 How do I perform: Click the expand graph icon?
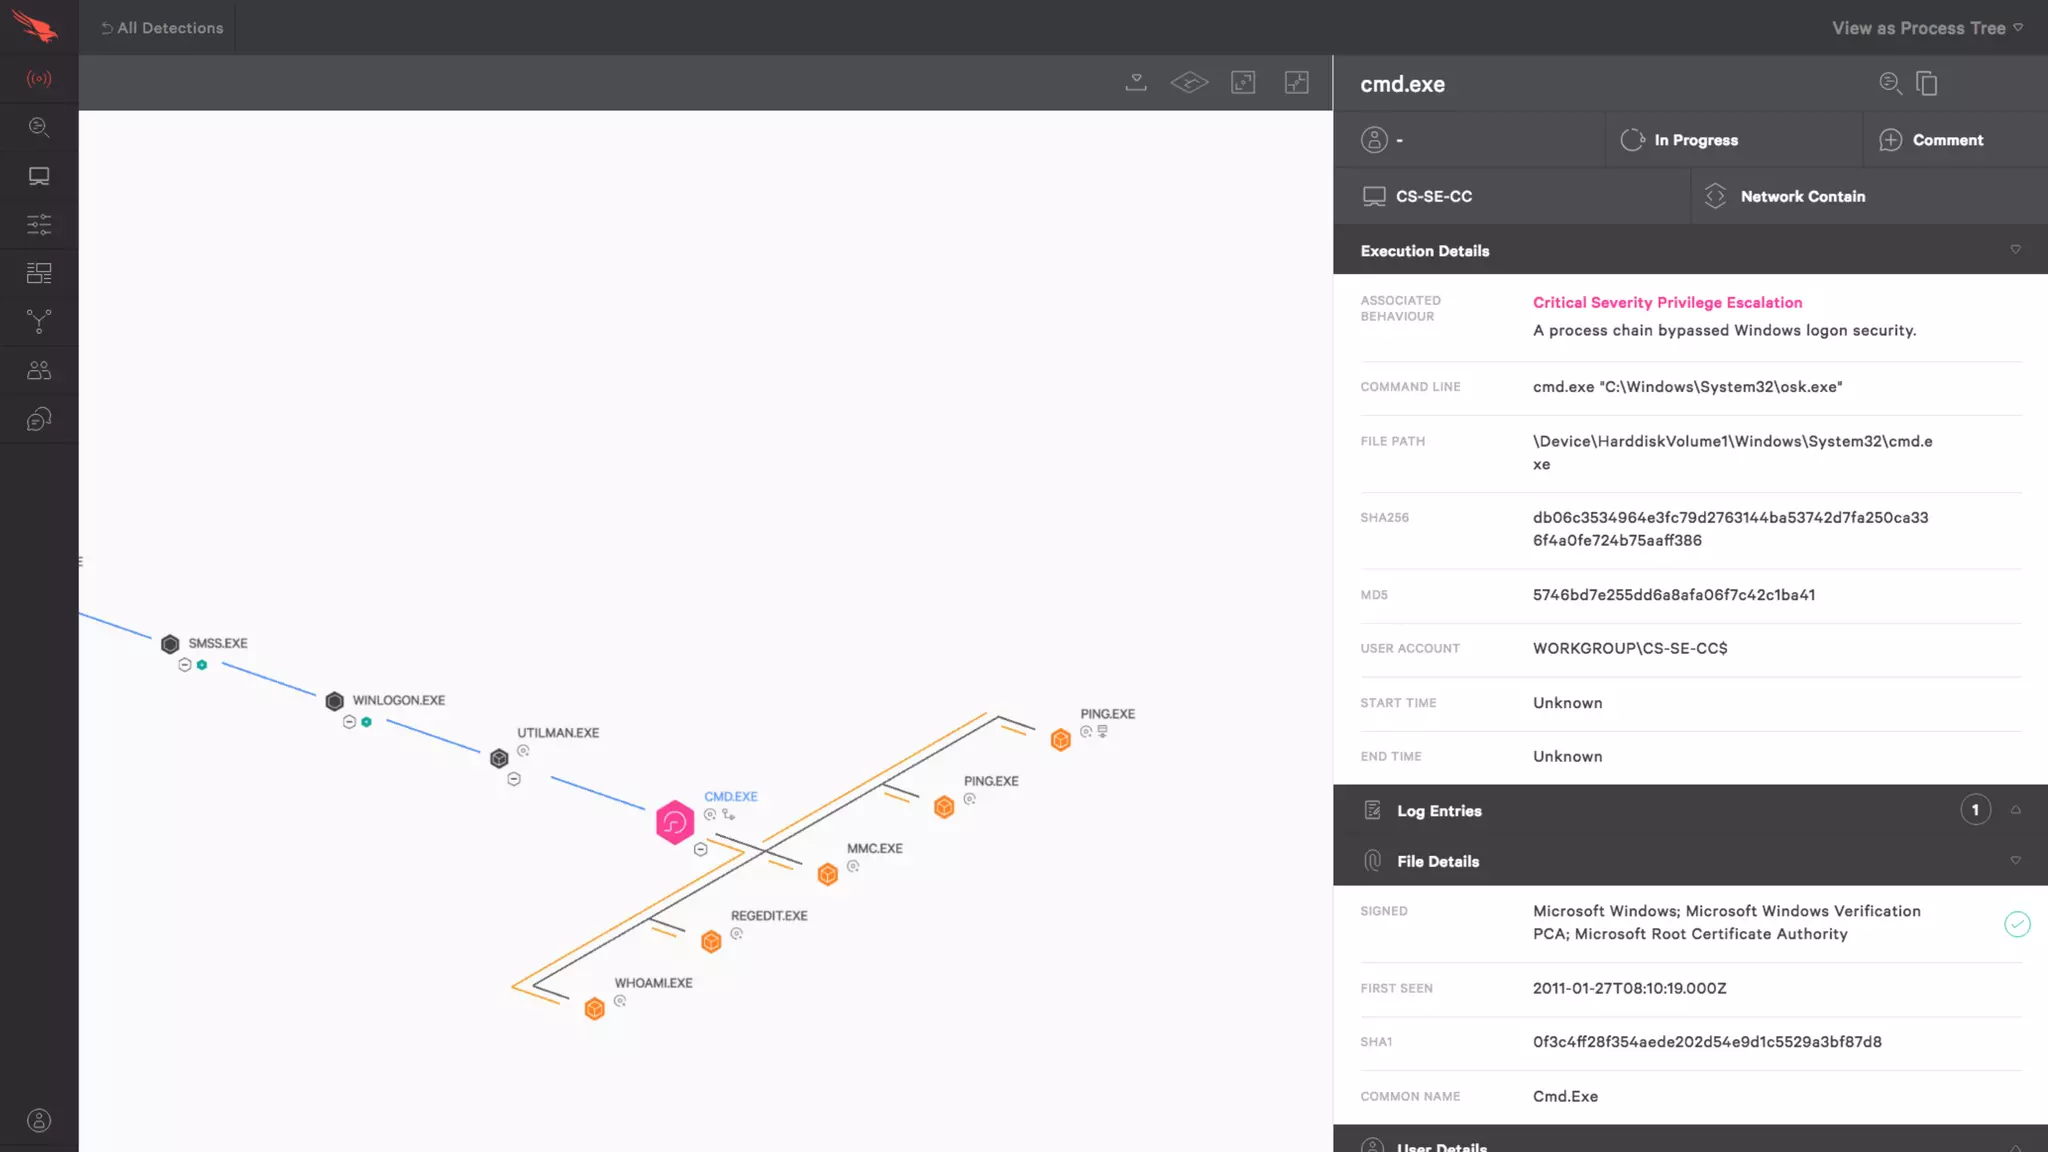pos(1243,83)
